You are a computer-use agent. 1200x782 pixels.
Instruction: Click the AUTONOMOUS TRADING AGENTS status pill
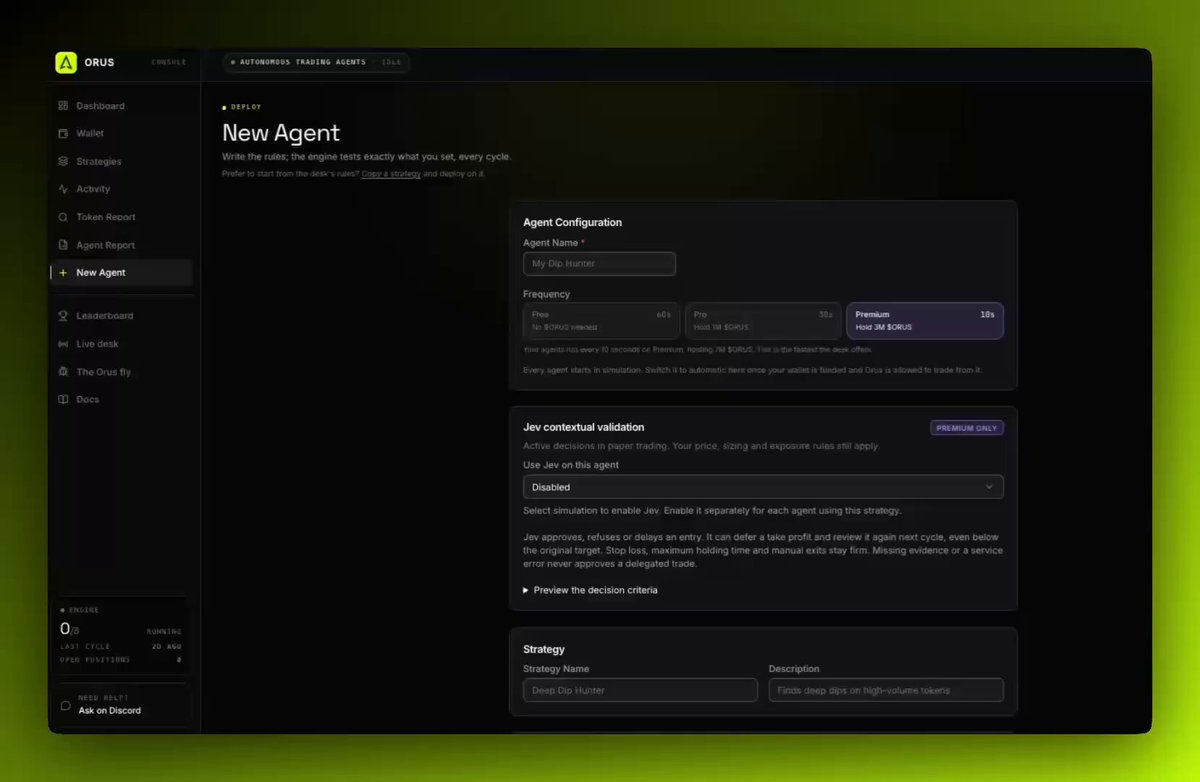[x=316, y=62]
